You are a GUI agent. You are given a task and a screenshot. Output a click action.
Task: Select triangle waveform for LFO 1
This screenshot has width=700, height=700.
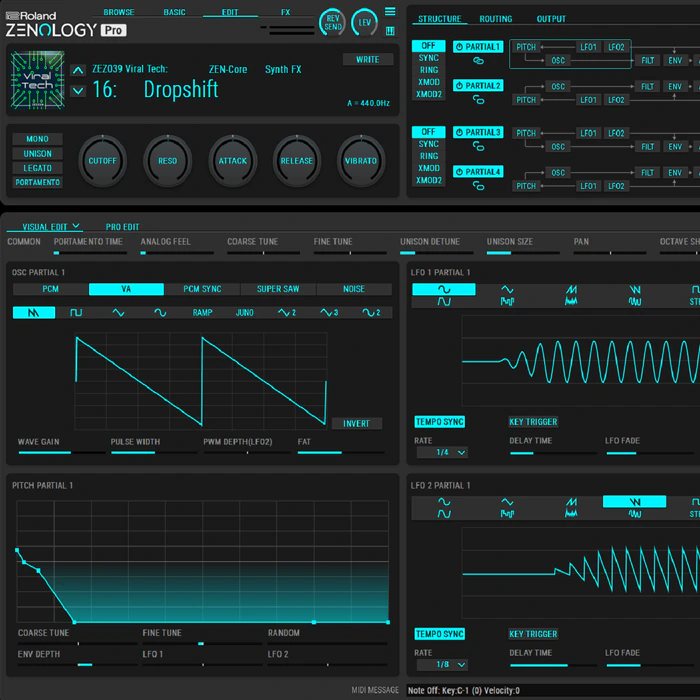[x=507, y=289]
